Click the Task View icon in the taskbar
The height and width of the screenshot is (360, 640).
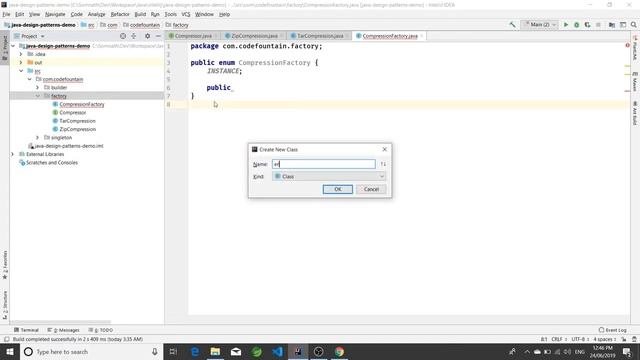(x=173, y=351)
